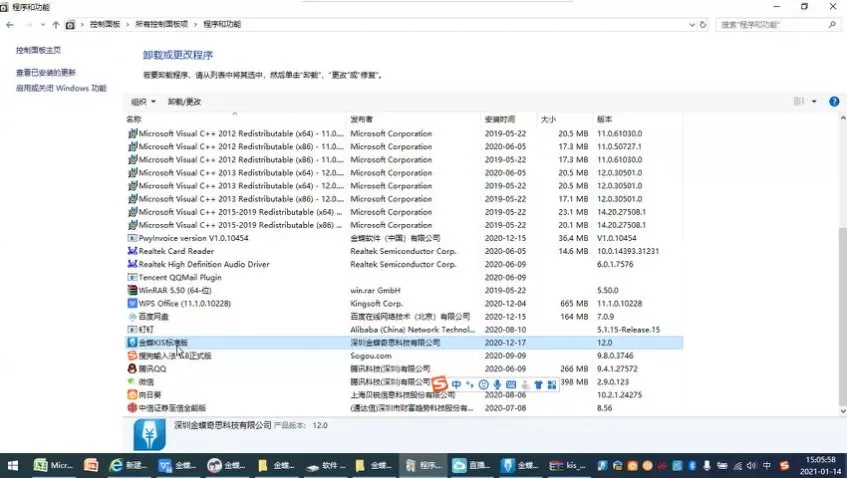
Task: Open the help question mark icon
Action: coord(834,101)
